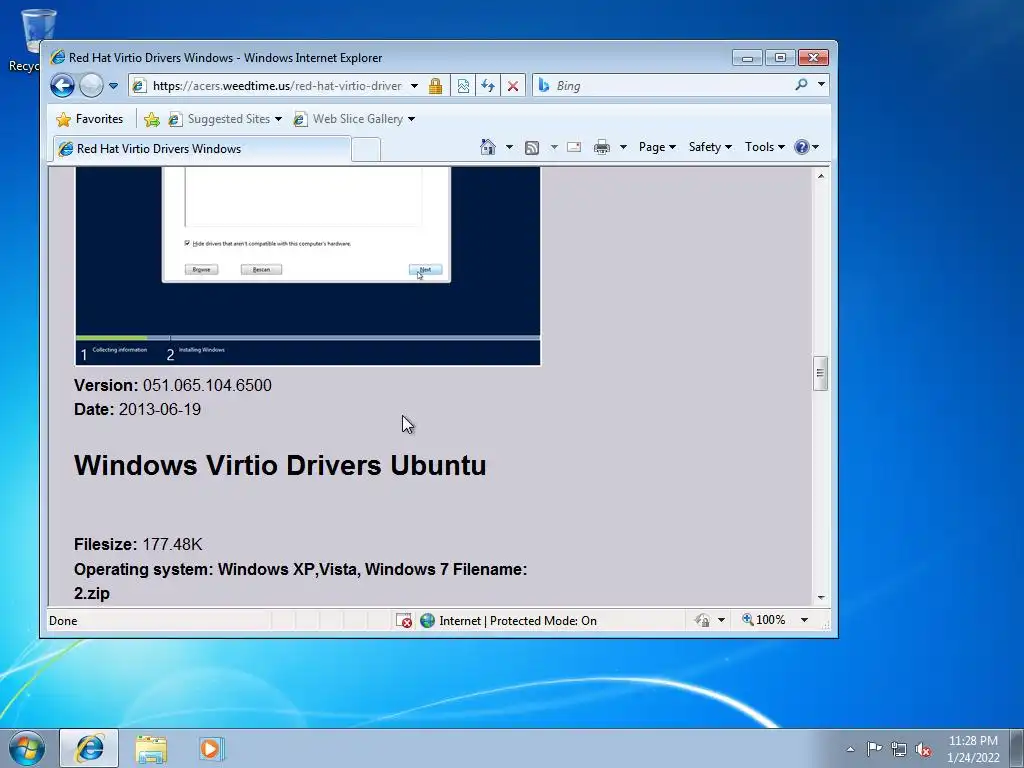Show hidden tray icons arrow

click(x=850, y=749)
